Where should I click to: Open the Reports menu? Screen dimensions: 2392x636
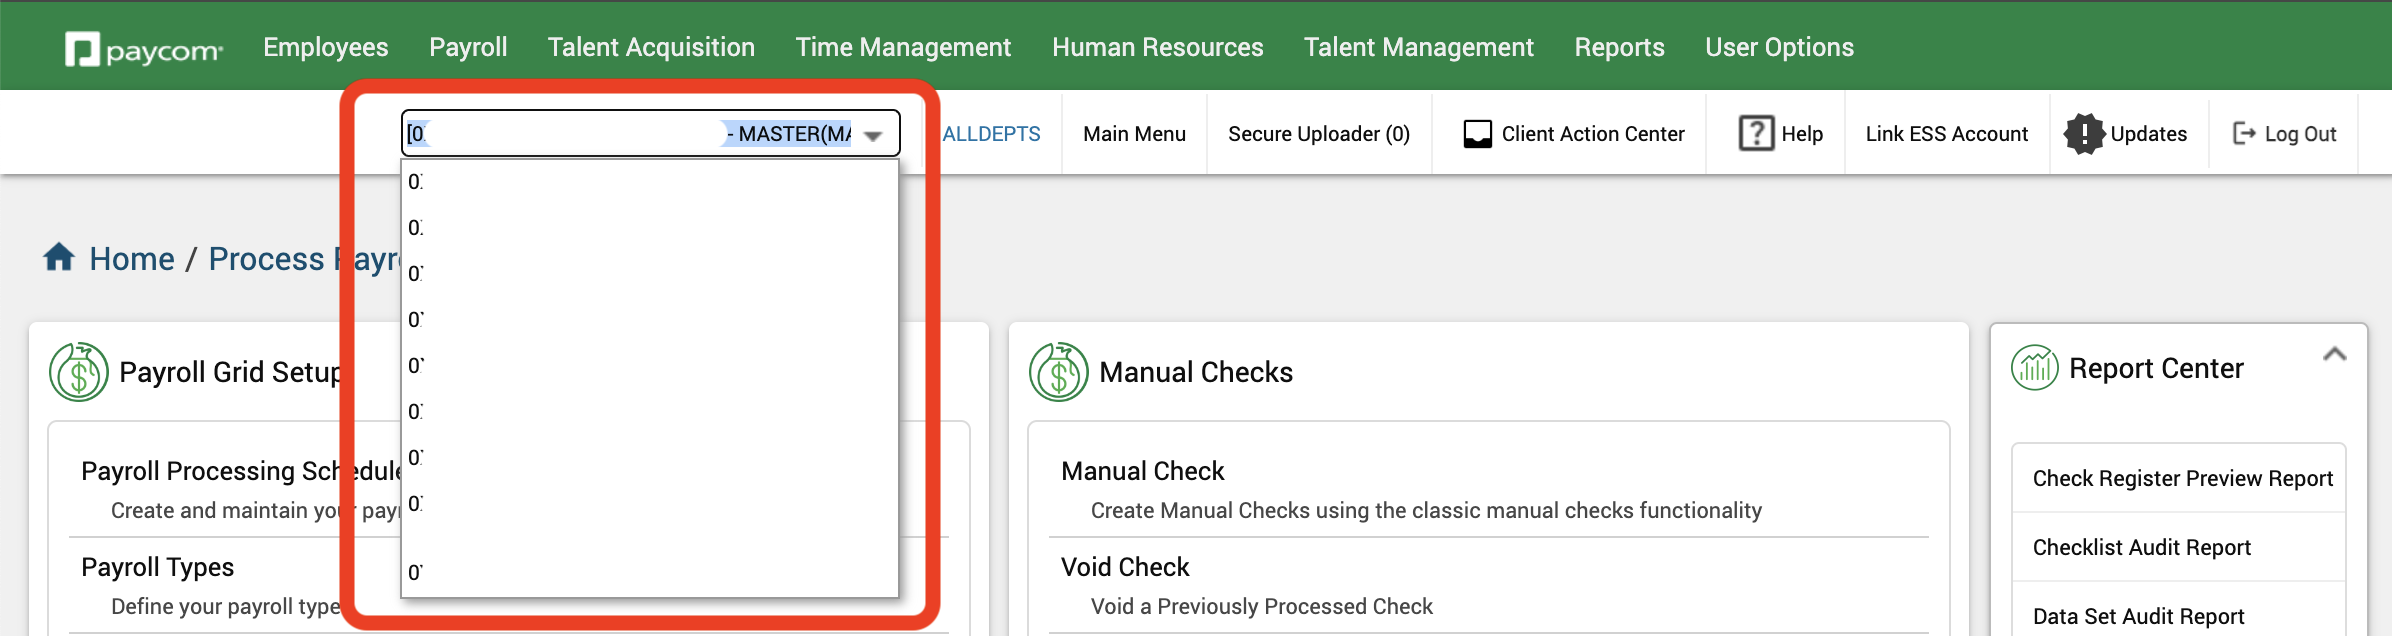(x=1619, y=47)
